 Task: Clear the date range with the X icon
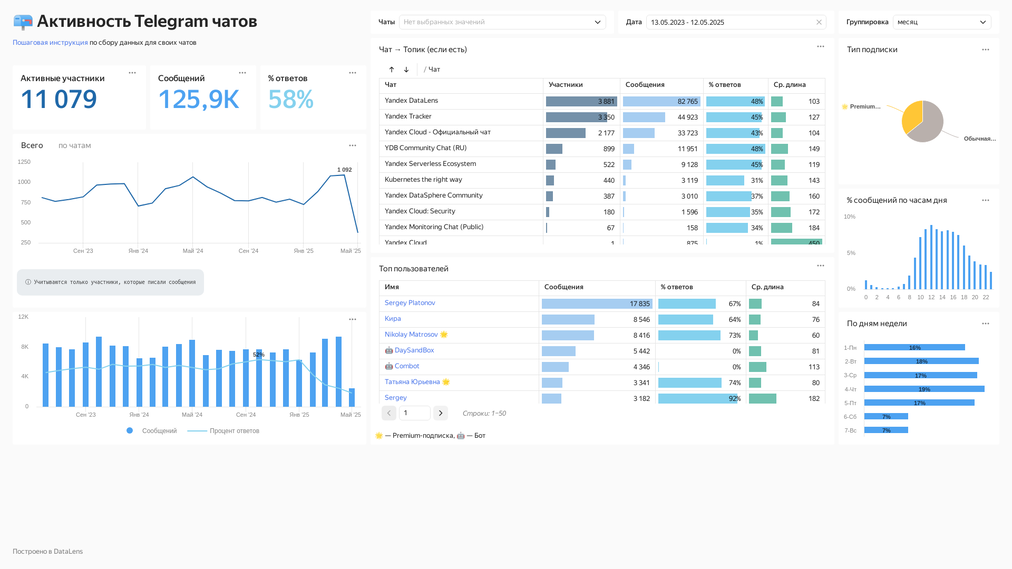pyautogui.click(x=819, y=22)
